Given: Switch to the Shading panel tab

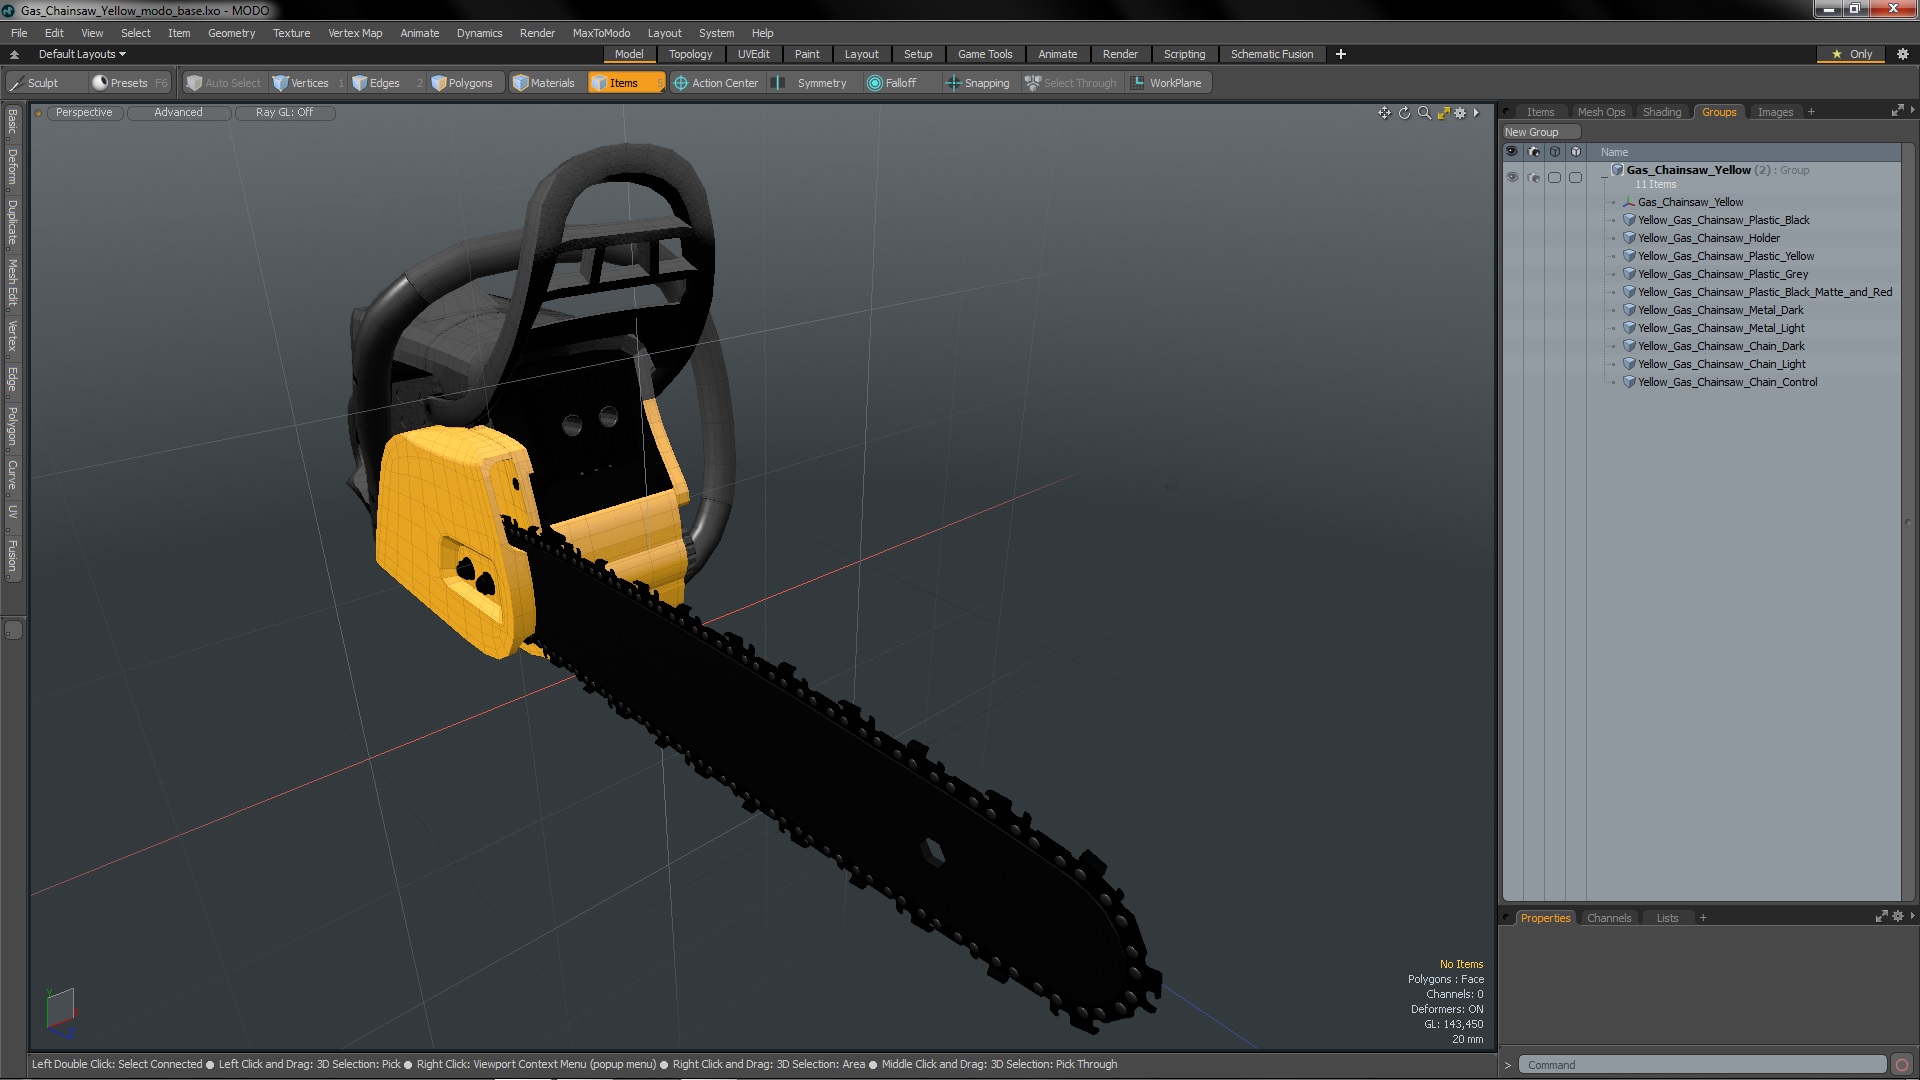Looking at the screenshot, I should click(1661, 112).
